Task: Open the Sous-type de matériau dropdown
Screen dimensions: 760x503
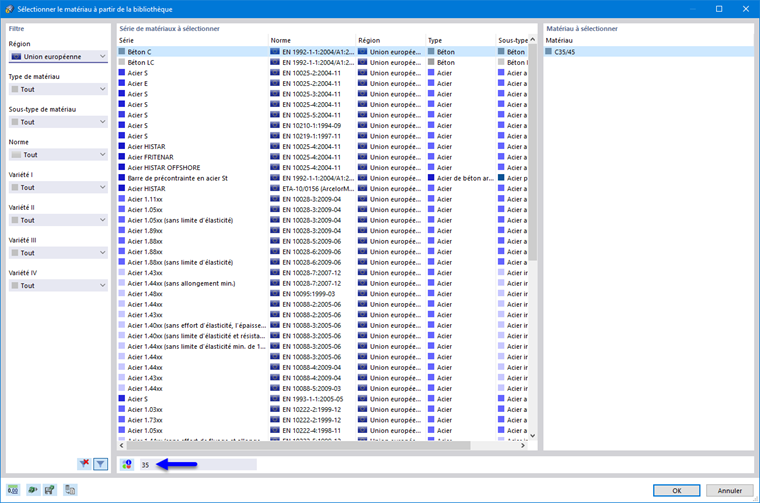Action: (58, 122)
